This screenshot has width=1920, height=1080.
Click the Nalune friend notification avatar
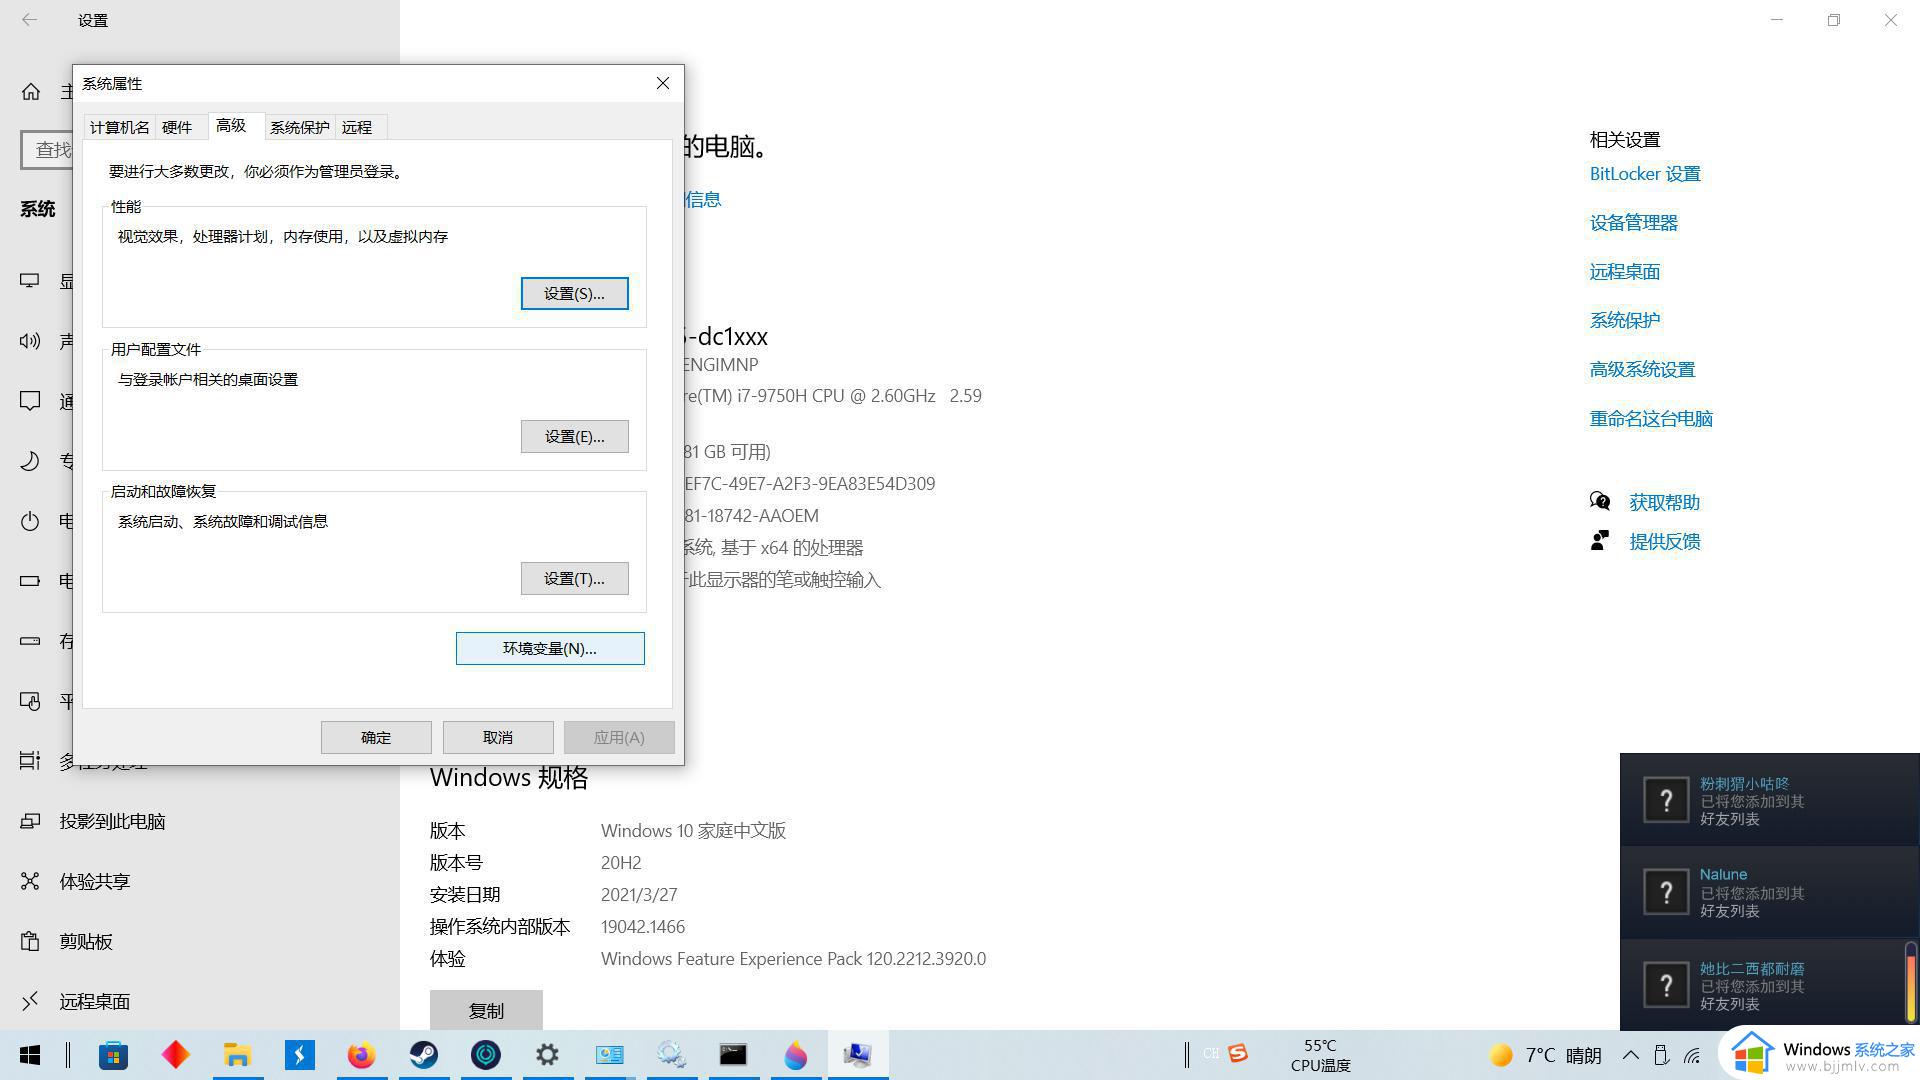(x=1666, y=892)
